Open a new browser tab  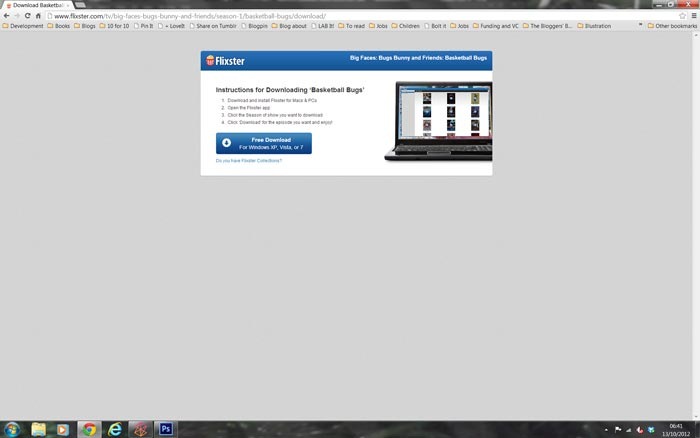80,5
